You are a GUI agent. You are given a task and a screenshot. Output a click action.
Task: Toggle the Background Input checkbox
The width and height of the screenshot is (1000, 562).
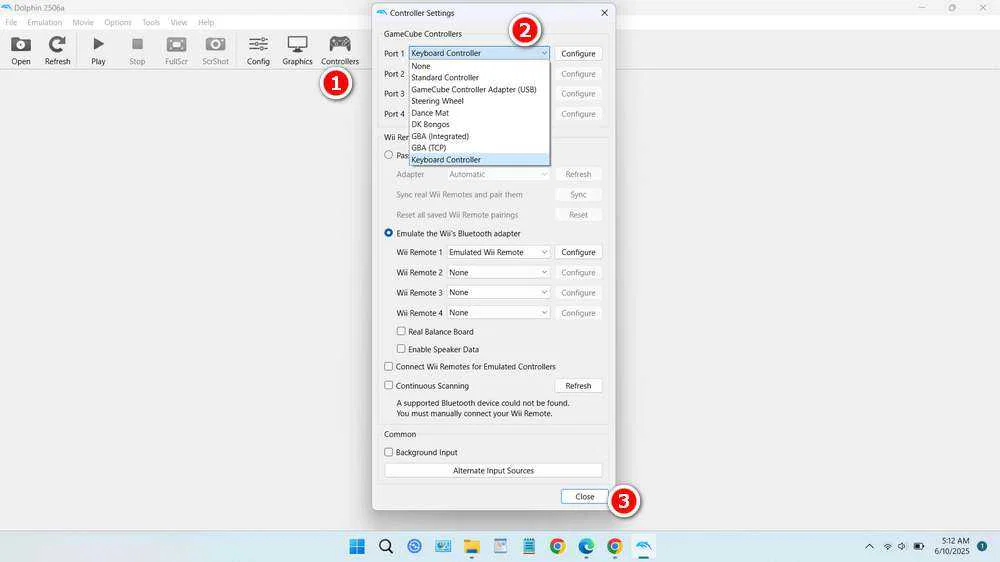click(x=389, y=453)
